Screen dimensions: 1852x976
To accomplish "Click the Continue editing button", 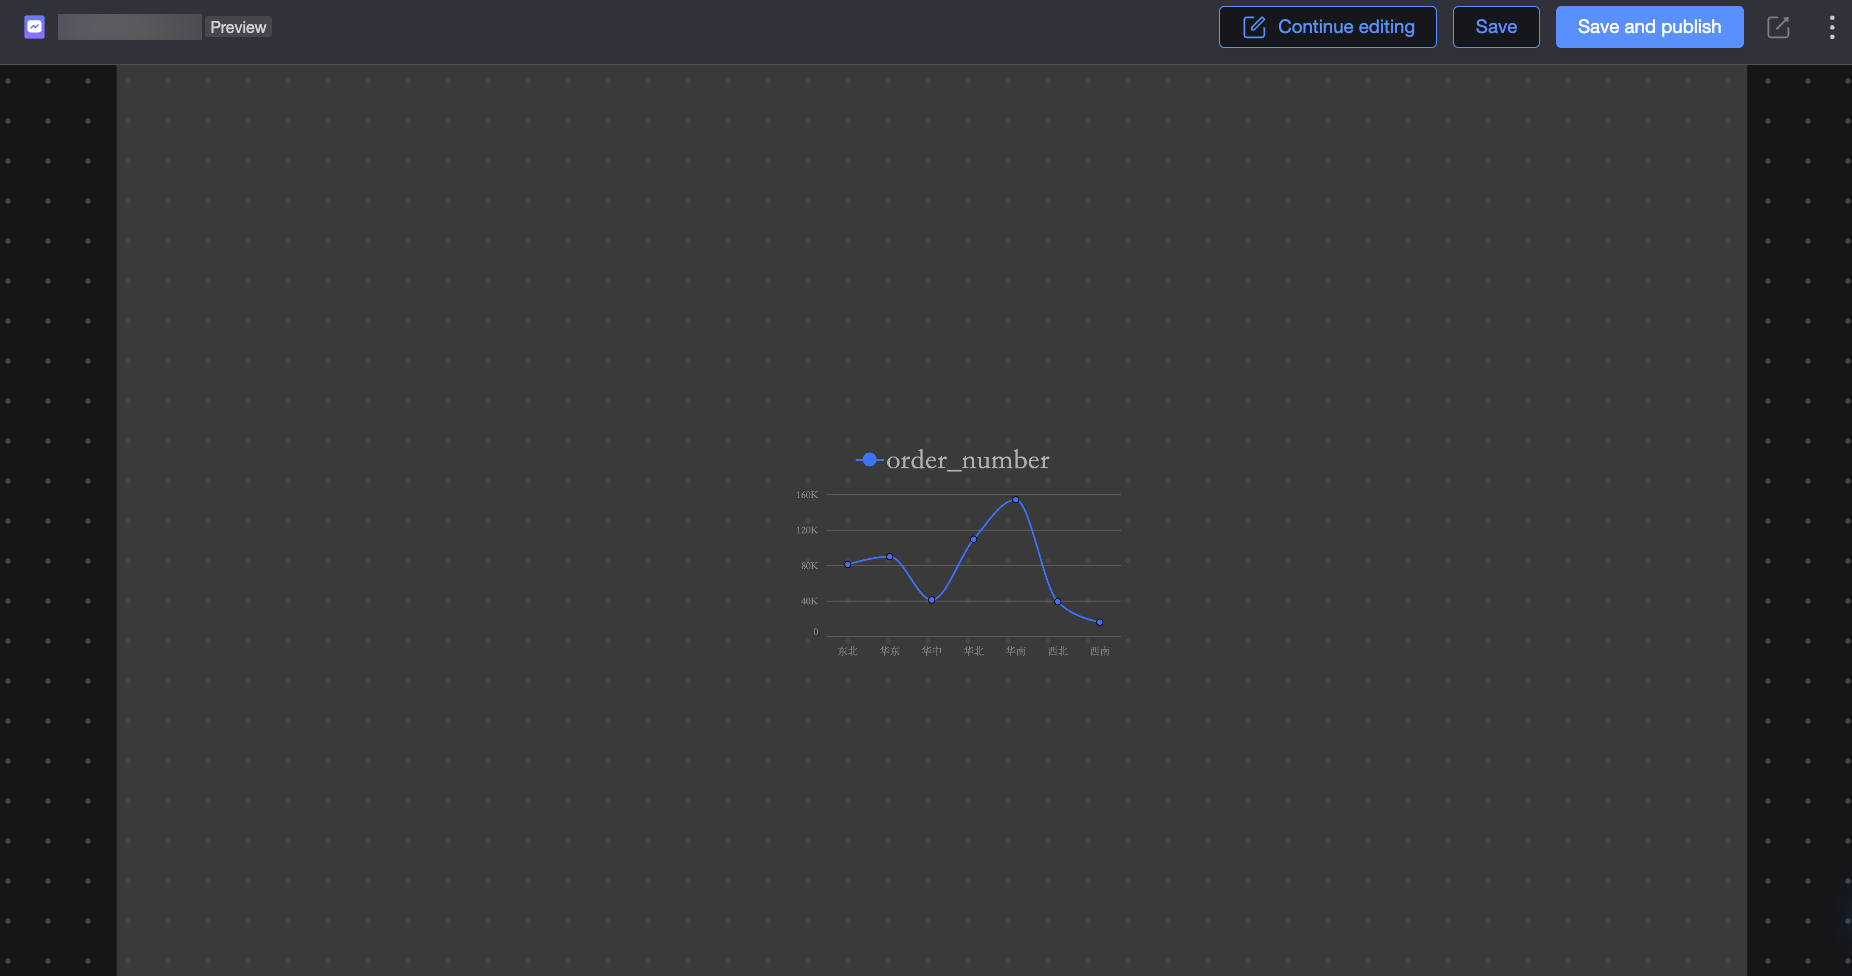I will 1328,27.
